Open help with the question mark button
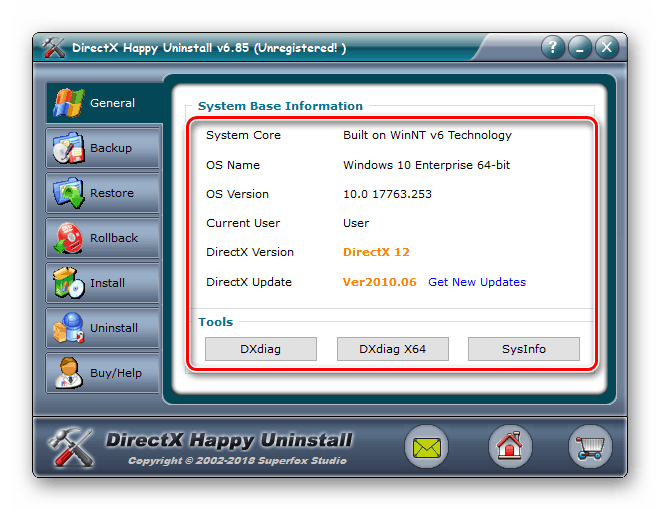Screen dimensions: 660x510 [553, 47]
